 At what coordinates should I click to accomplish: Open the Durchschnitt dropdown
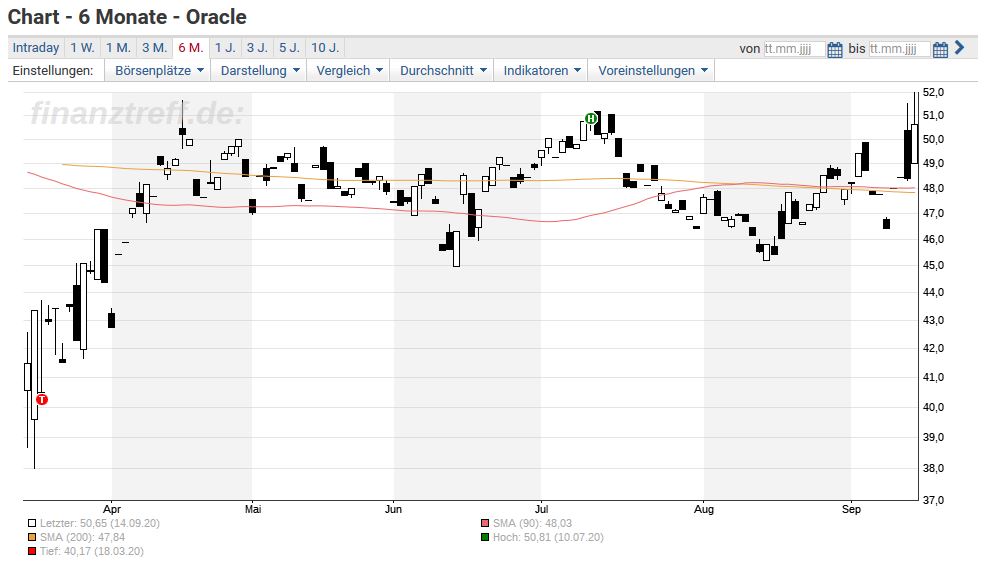[x=443, y=71]
